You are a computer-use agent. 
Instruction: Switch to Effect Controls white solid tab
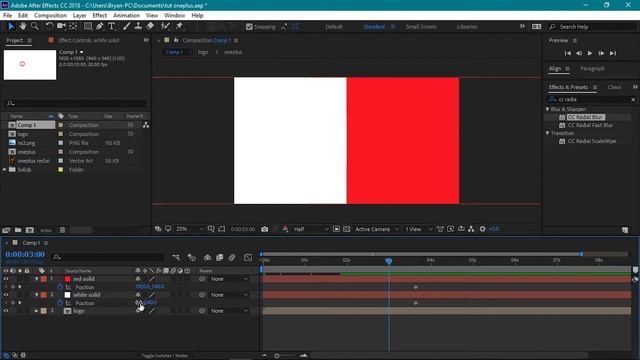coord(89,40)
